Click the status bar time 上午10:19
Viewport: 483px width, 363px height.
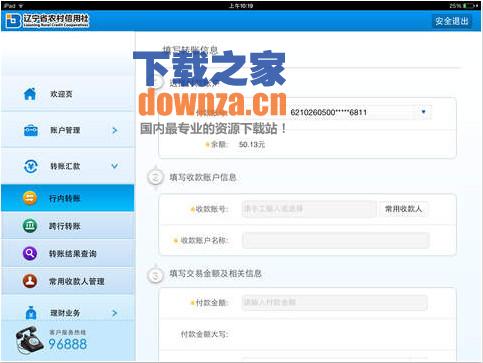tap(241, 6)
